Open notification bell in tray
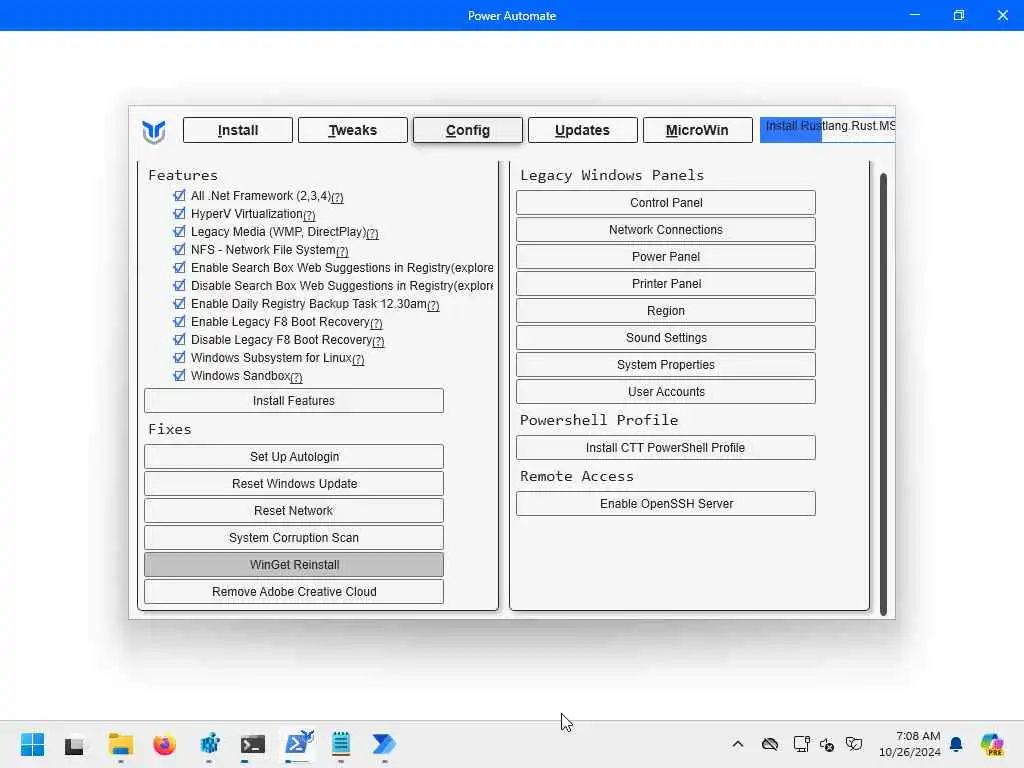 coord(956,744)
